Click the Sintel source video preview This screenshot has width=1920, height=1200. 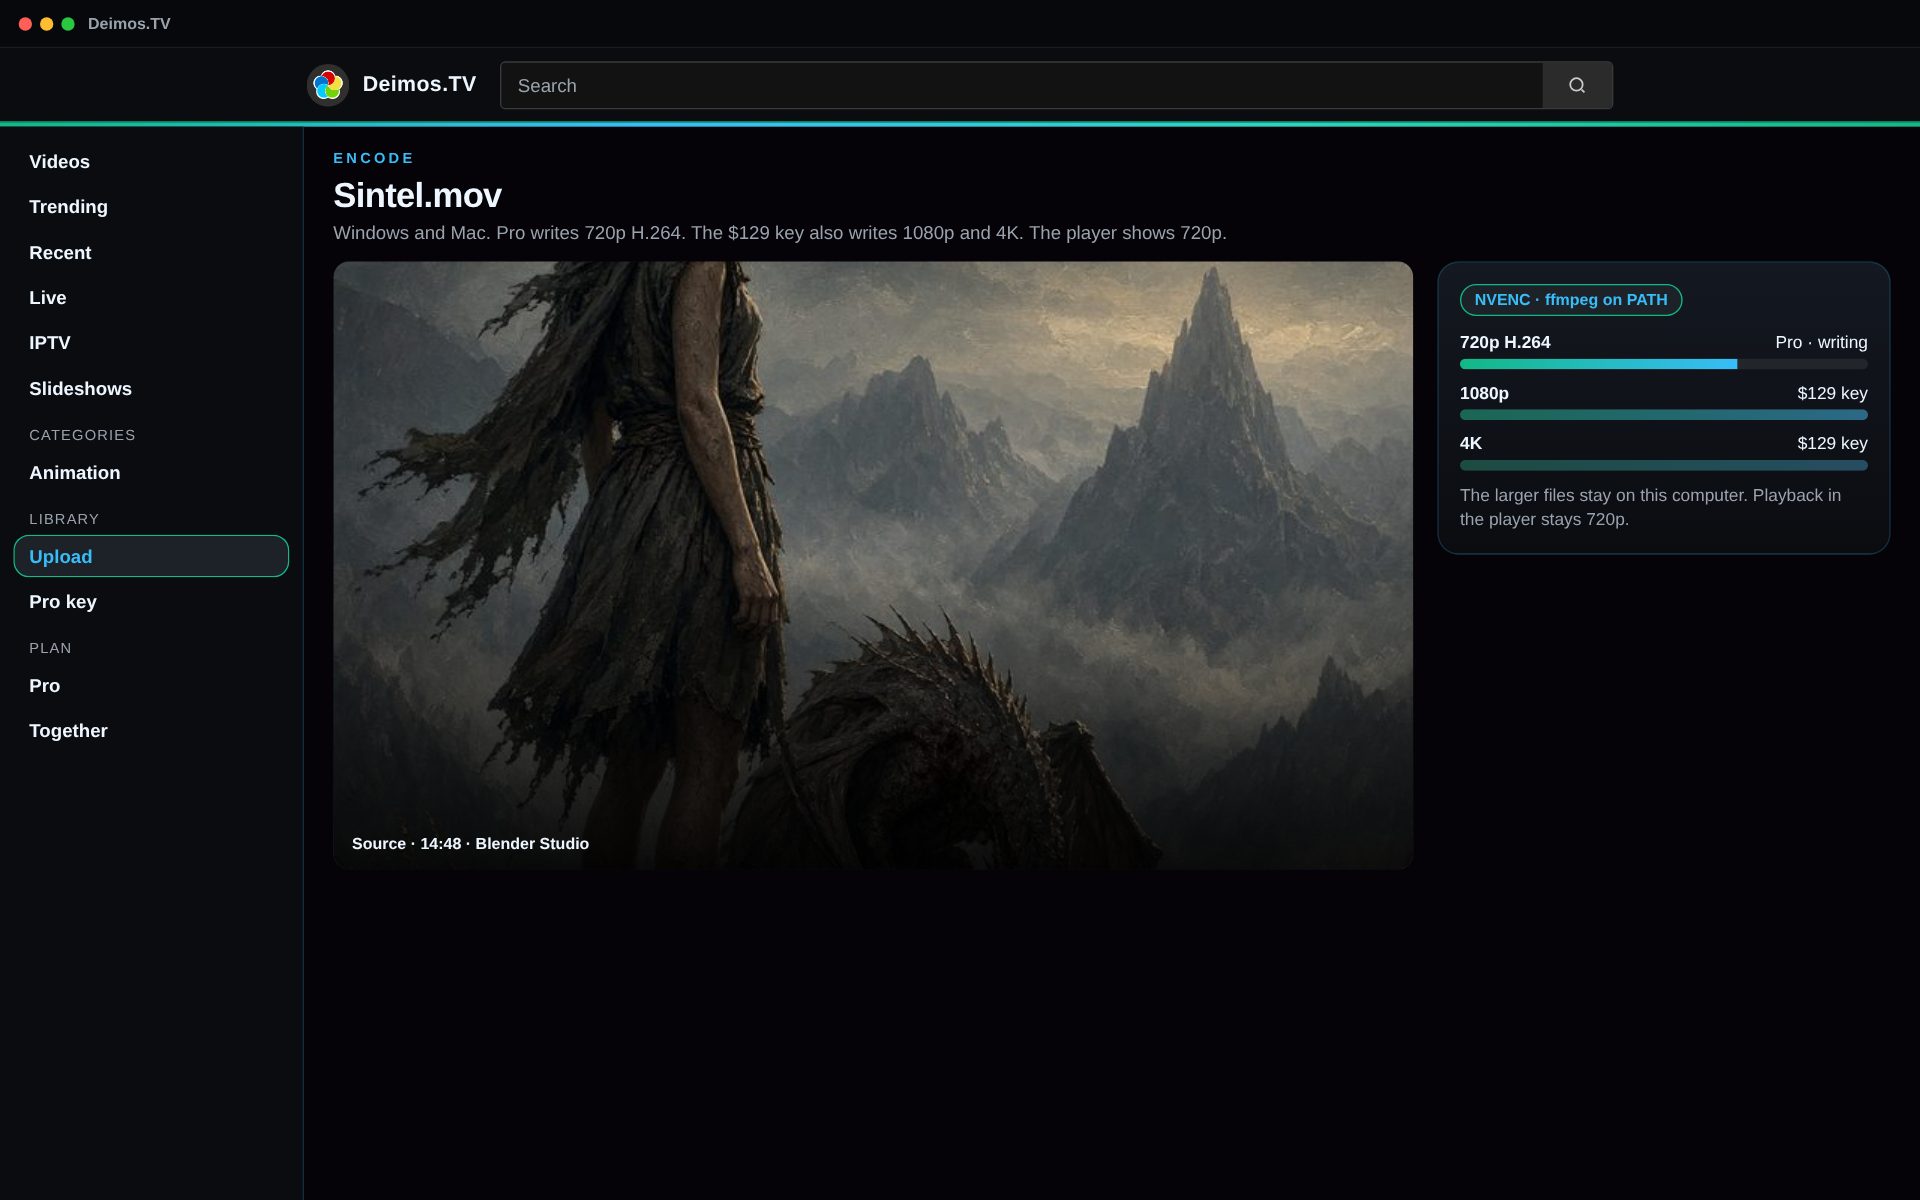(873, 565)
